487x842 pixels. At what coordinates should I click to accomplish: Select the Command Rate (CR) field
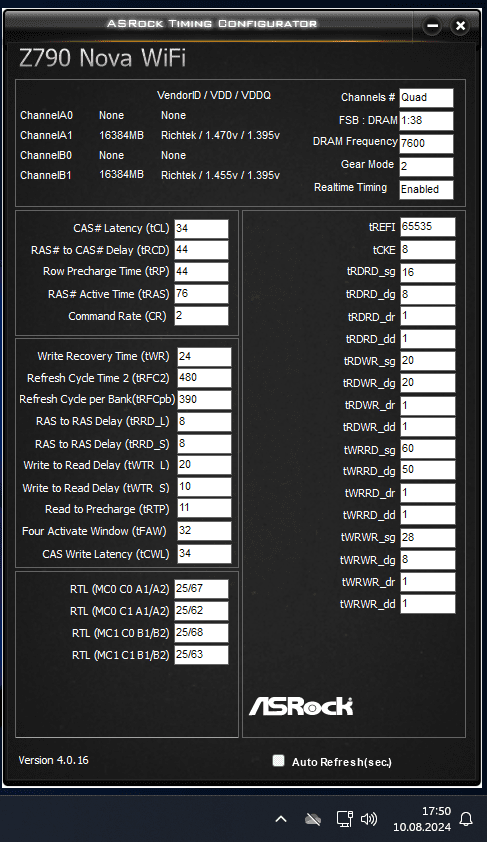coord(201,316)
